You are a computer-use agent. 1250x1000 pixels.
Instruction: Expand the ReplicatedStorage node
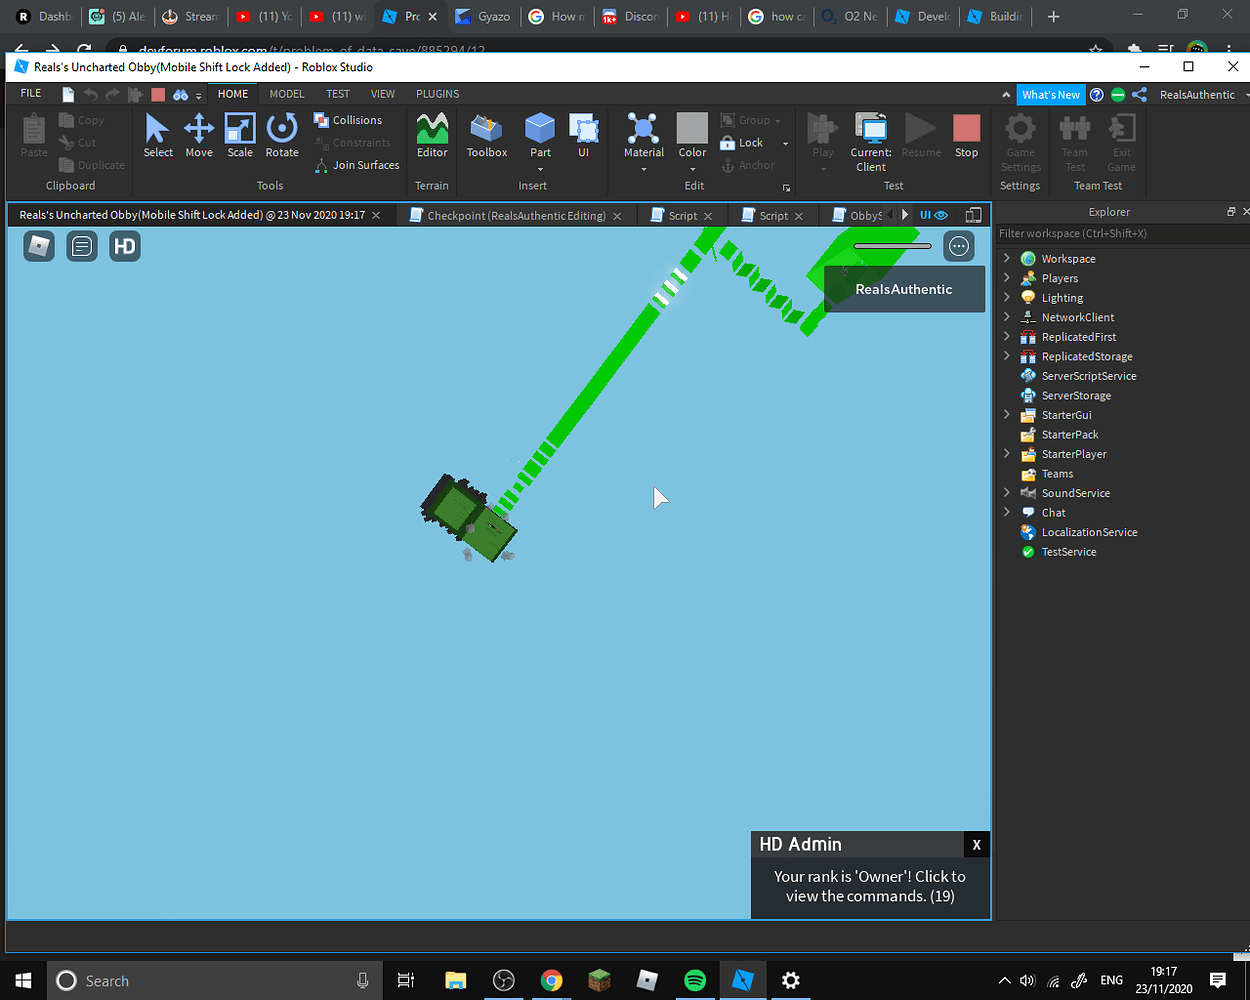tap(1007, 356)
